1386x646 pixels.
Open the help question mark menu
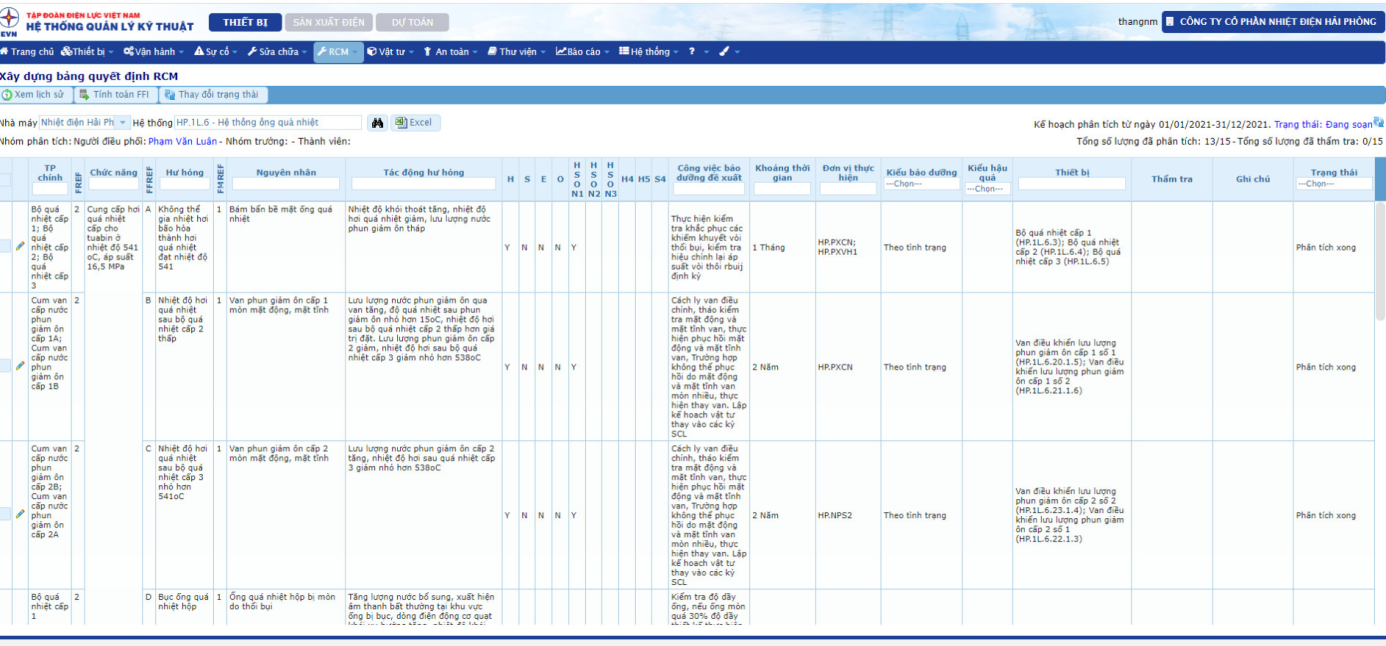pyautogui.click(x=695, y=52)
